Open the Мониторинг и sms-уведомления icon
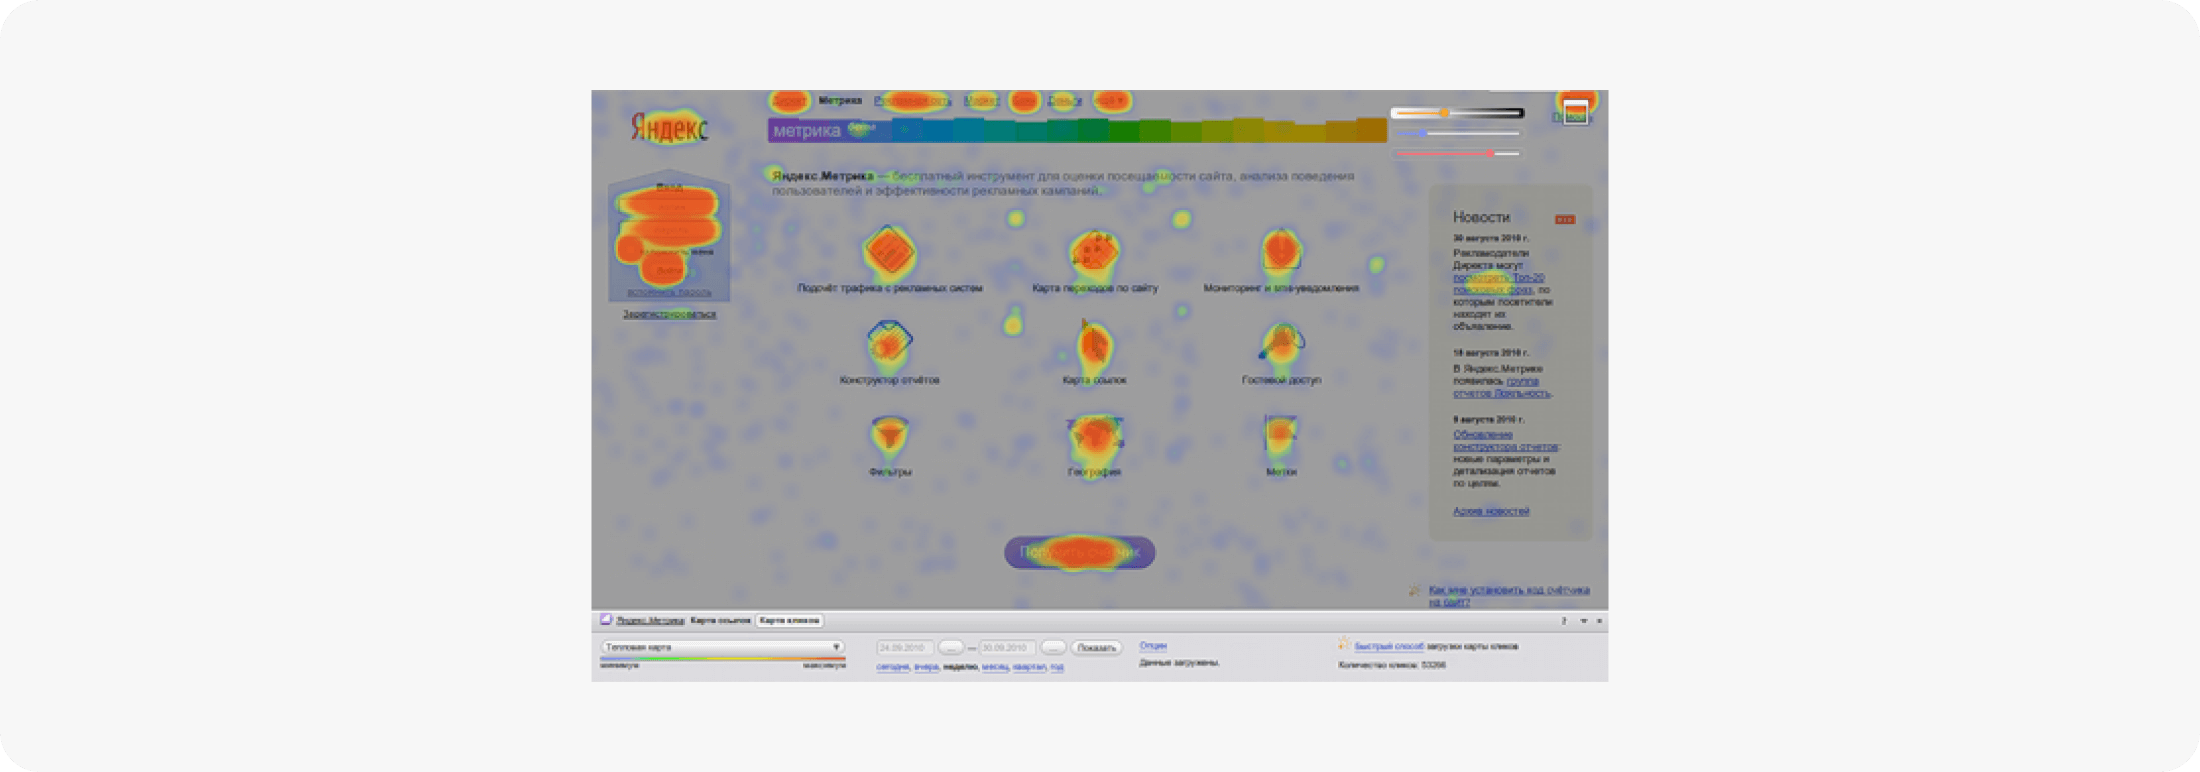Image resolution: width=2200 pixels, height=772 pixels. pyautogui.click(x=1280, y=250)
